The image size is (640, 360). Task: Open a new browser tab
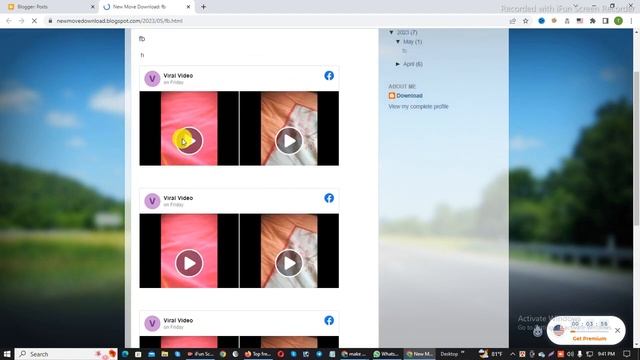[x=203, y=7]
